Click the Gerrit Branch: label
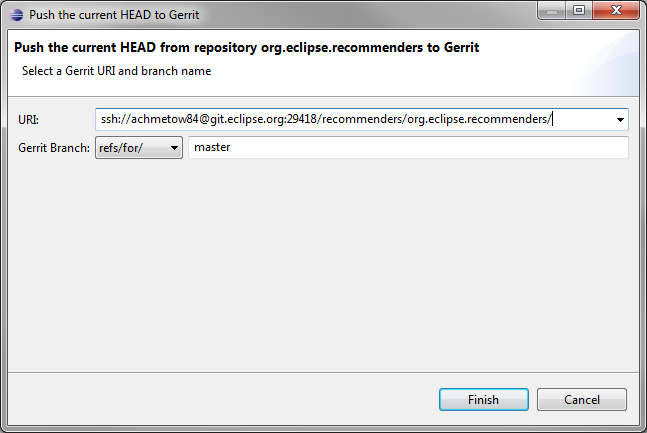 (x=53, y=148)
